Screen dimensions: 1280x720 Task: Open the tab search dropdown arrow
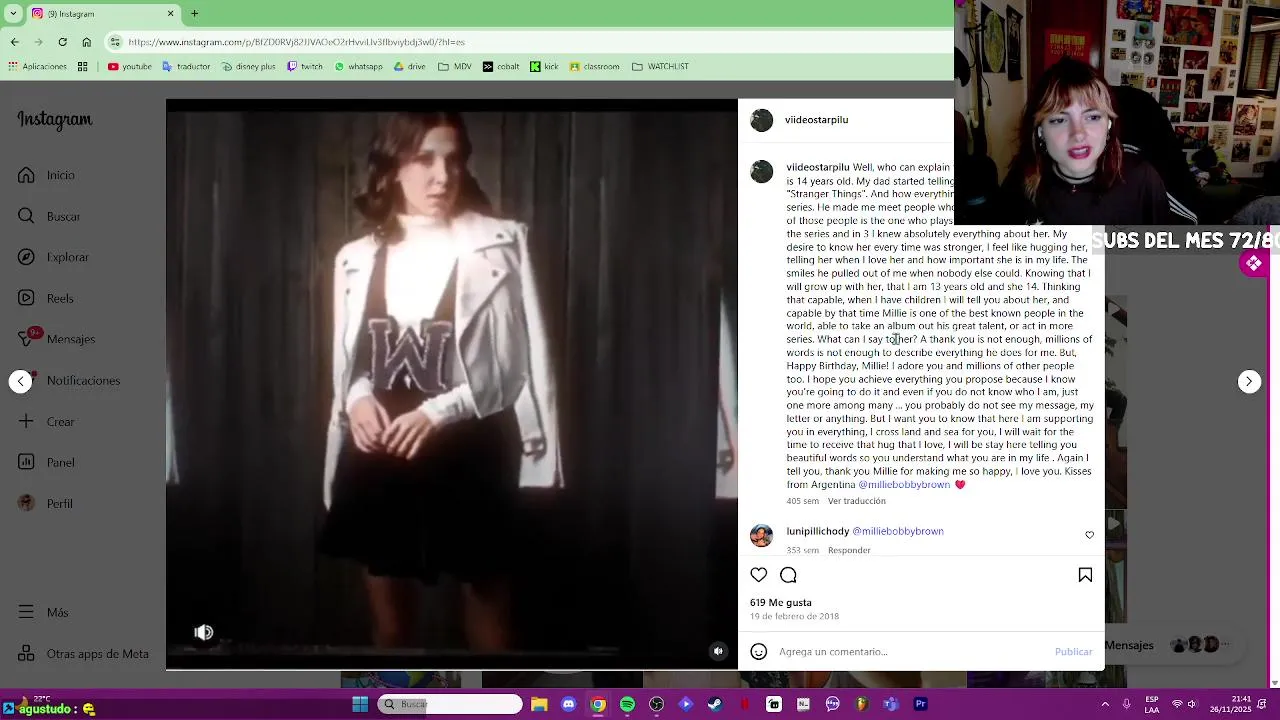(13, 14)
